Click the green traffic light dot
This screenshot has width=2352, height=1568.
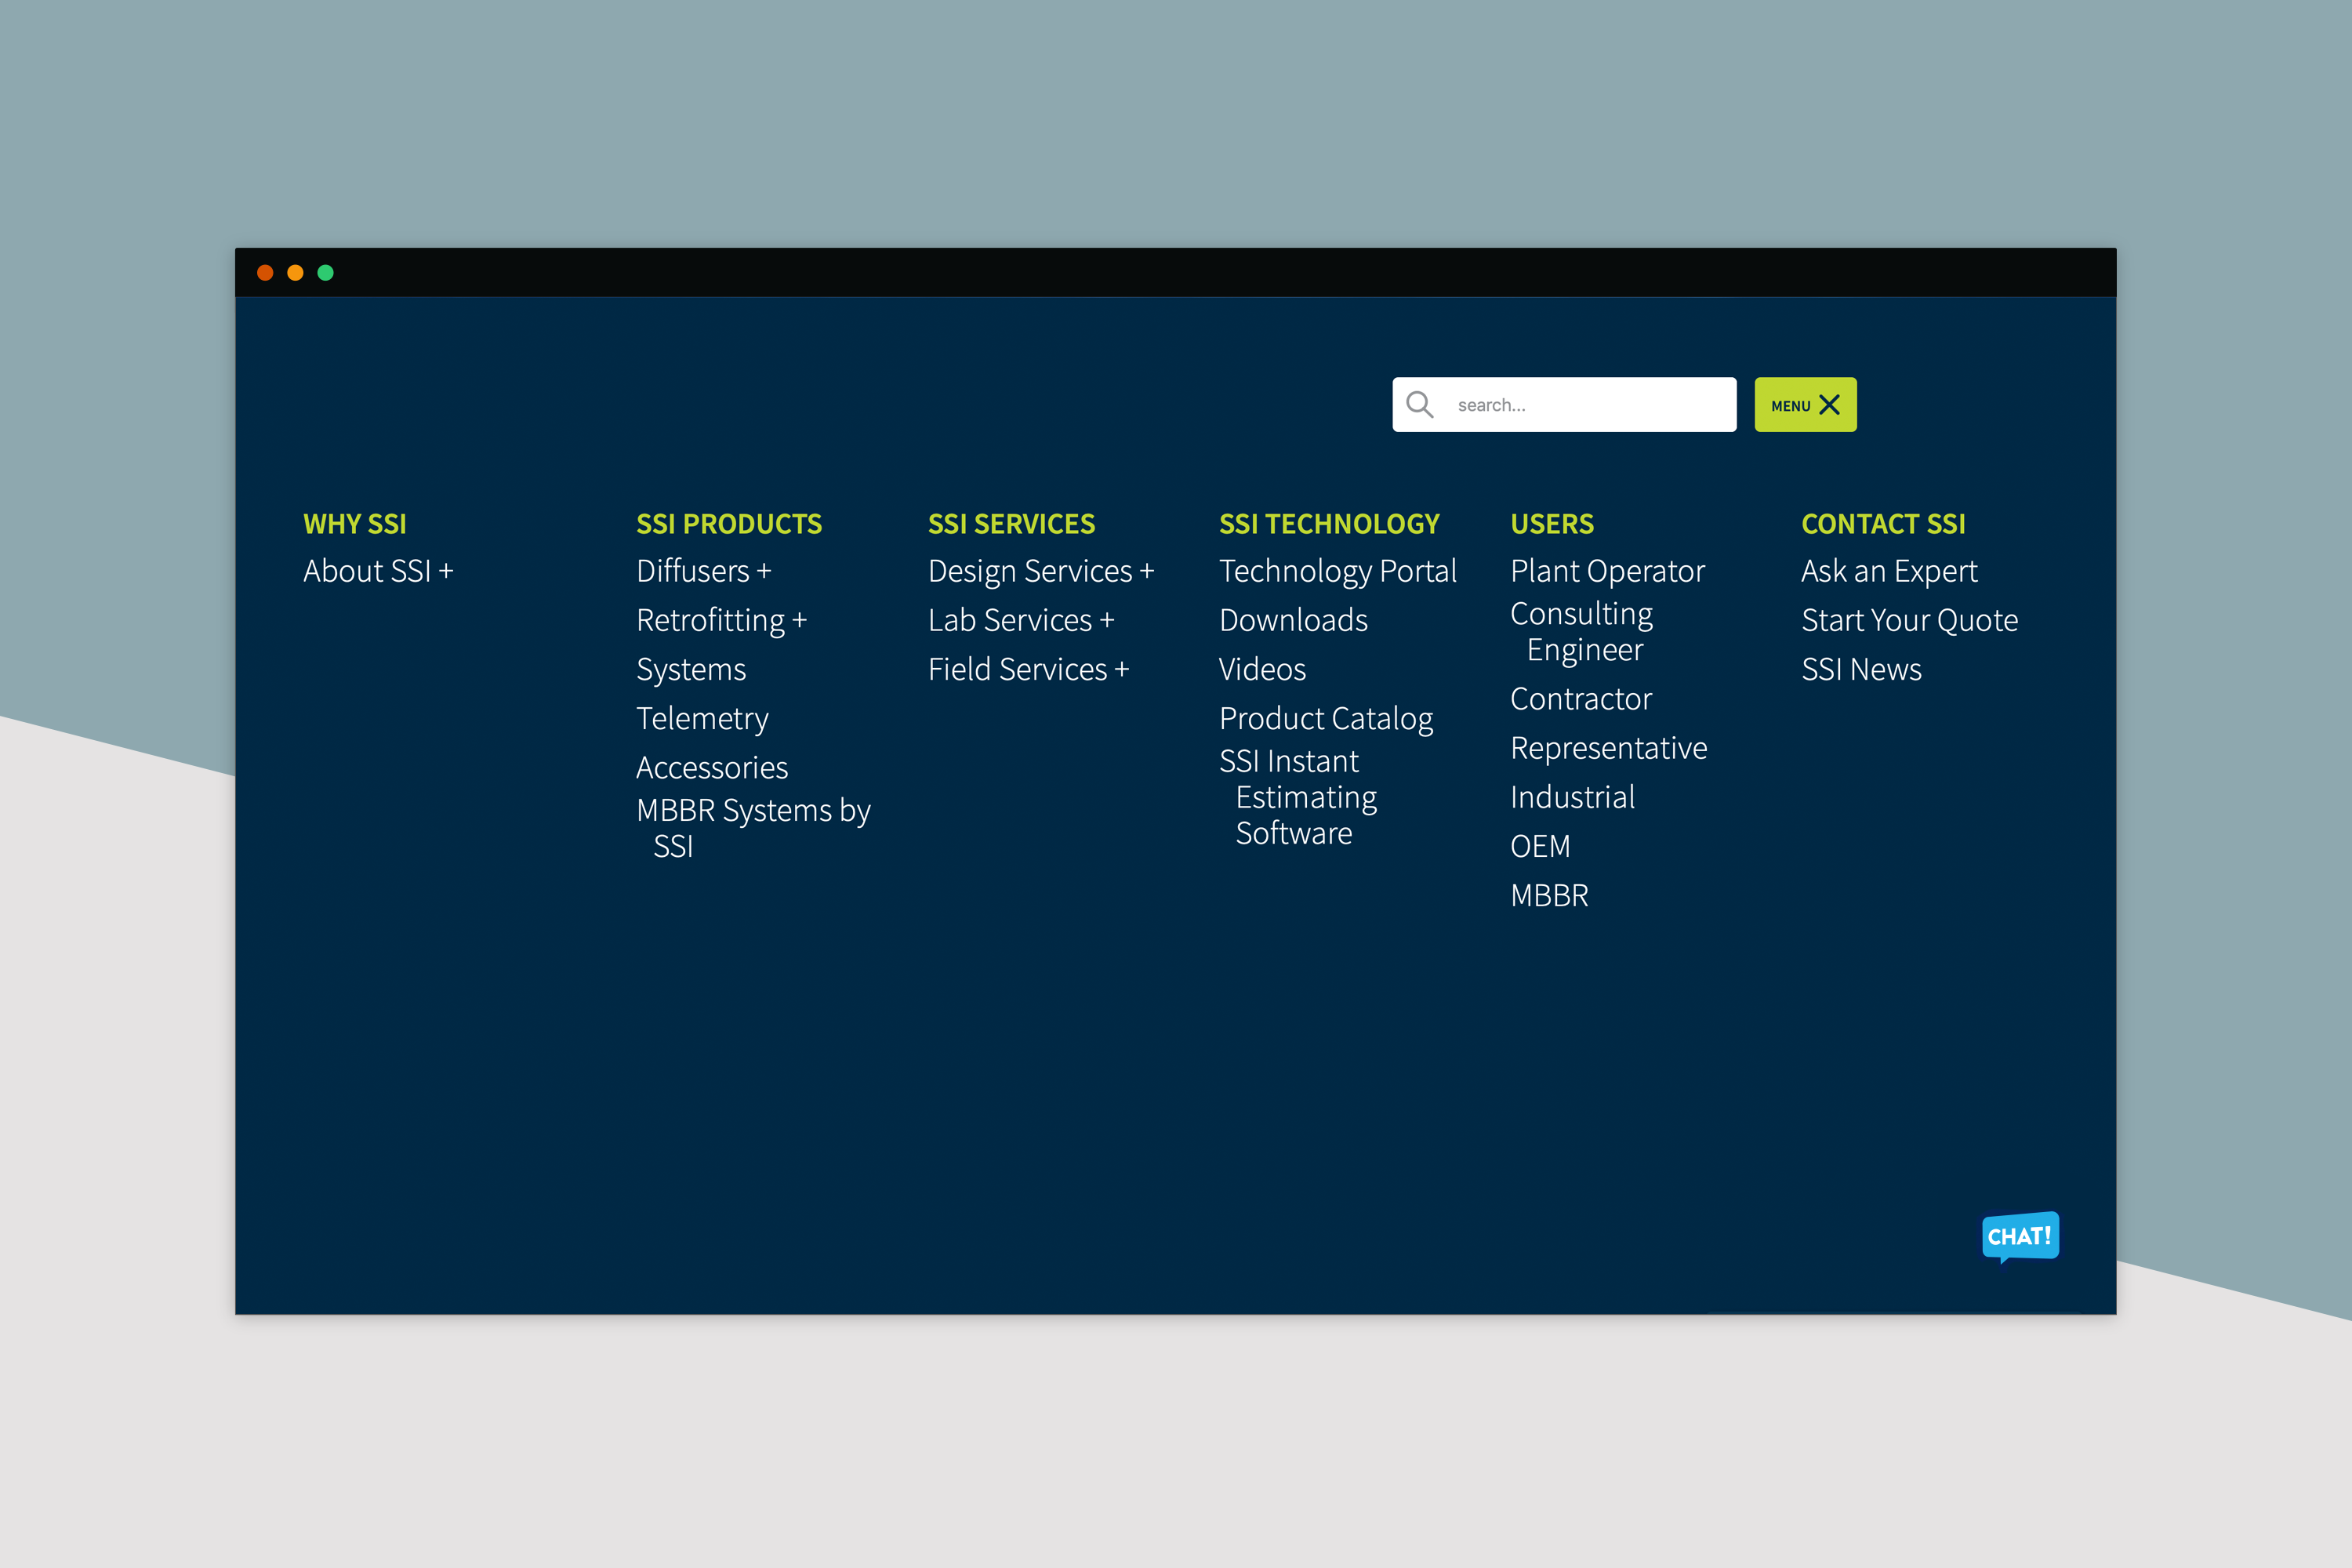[326, 272]
